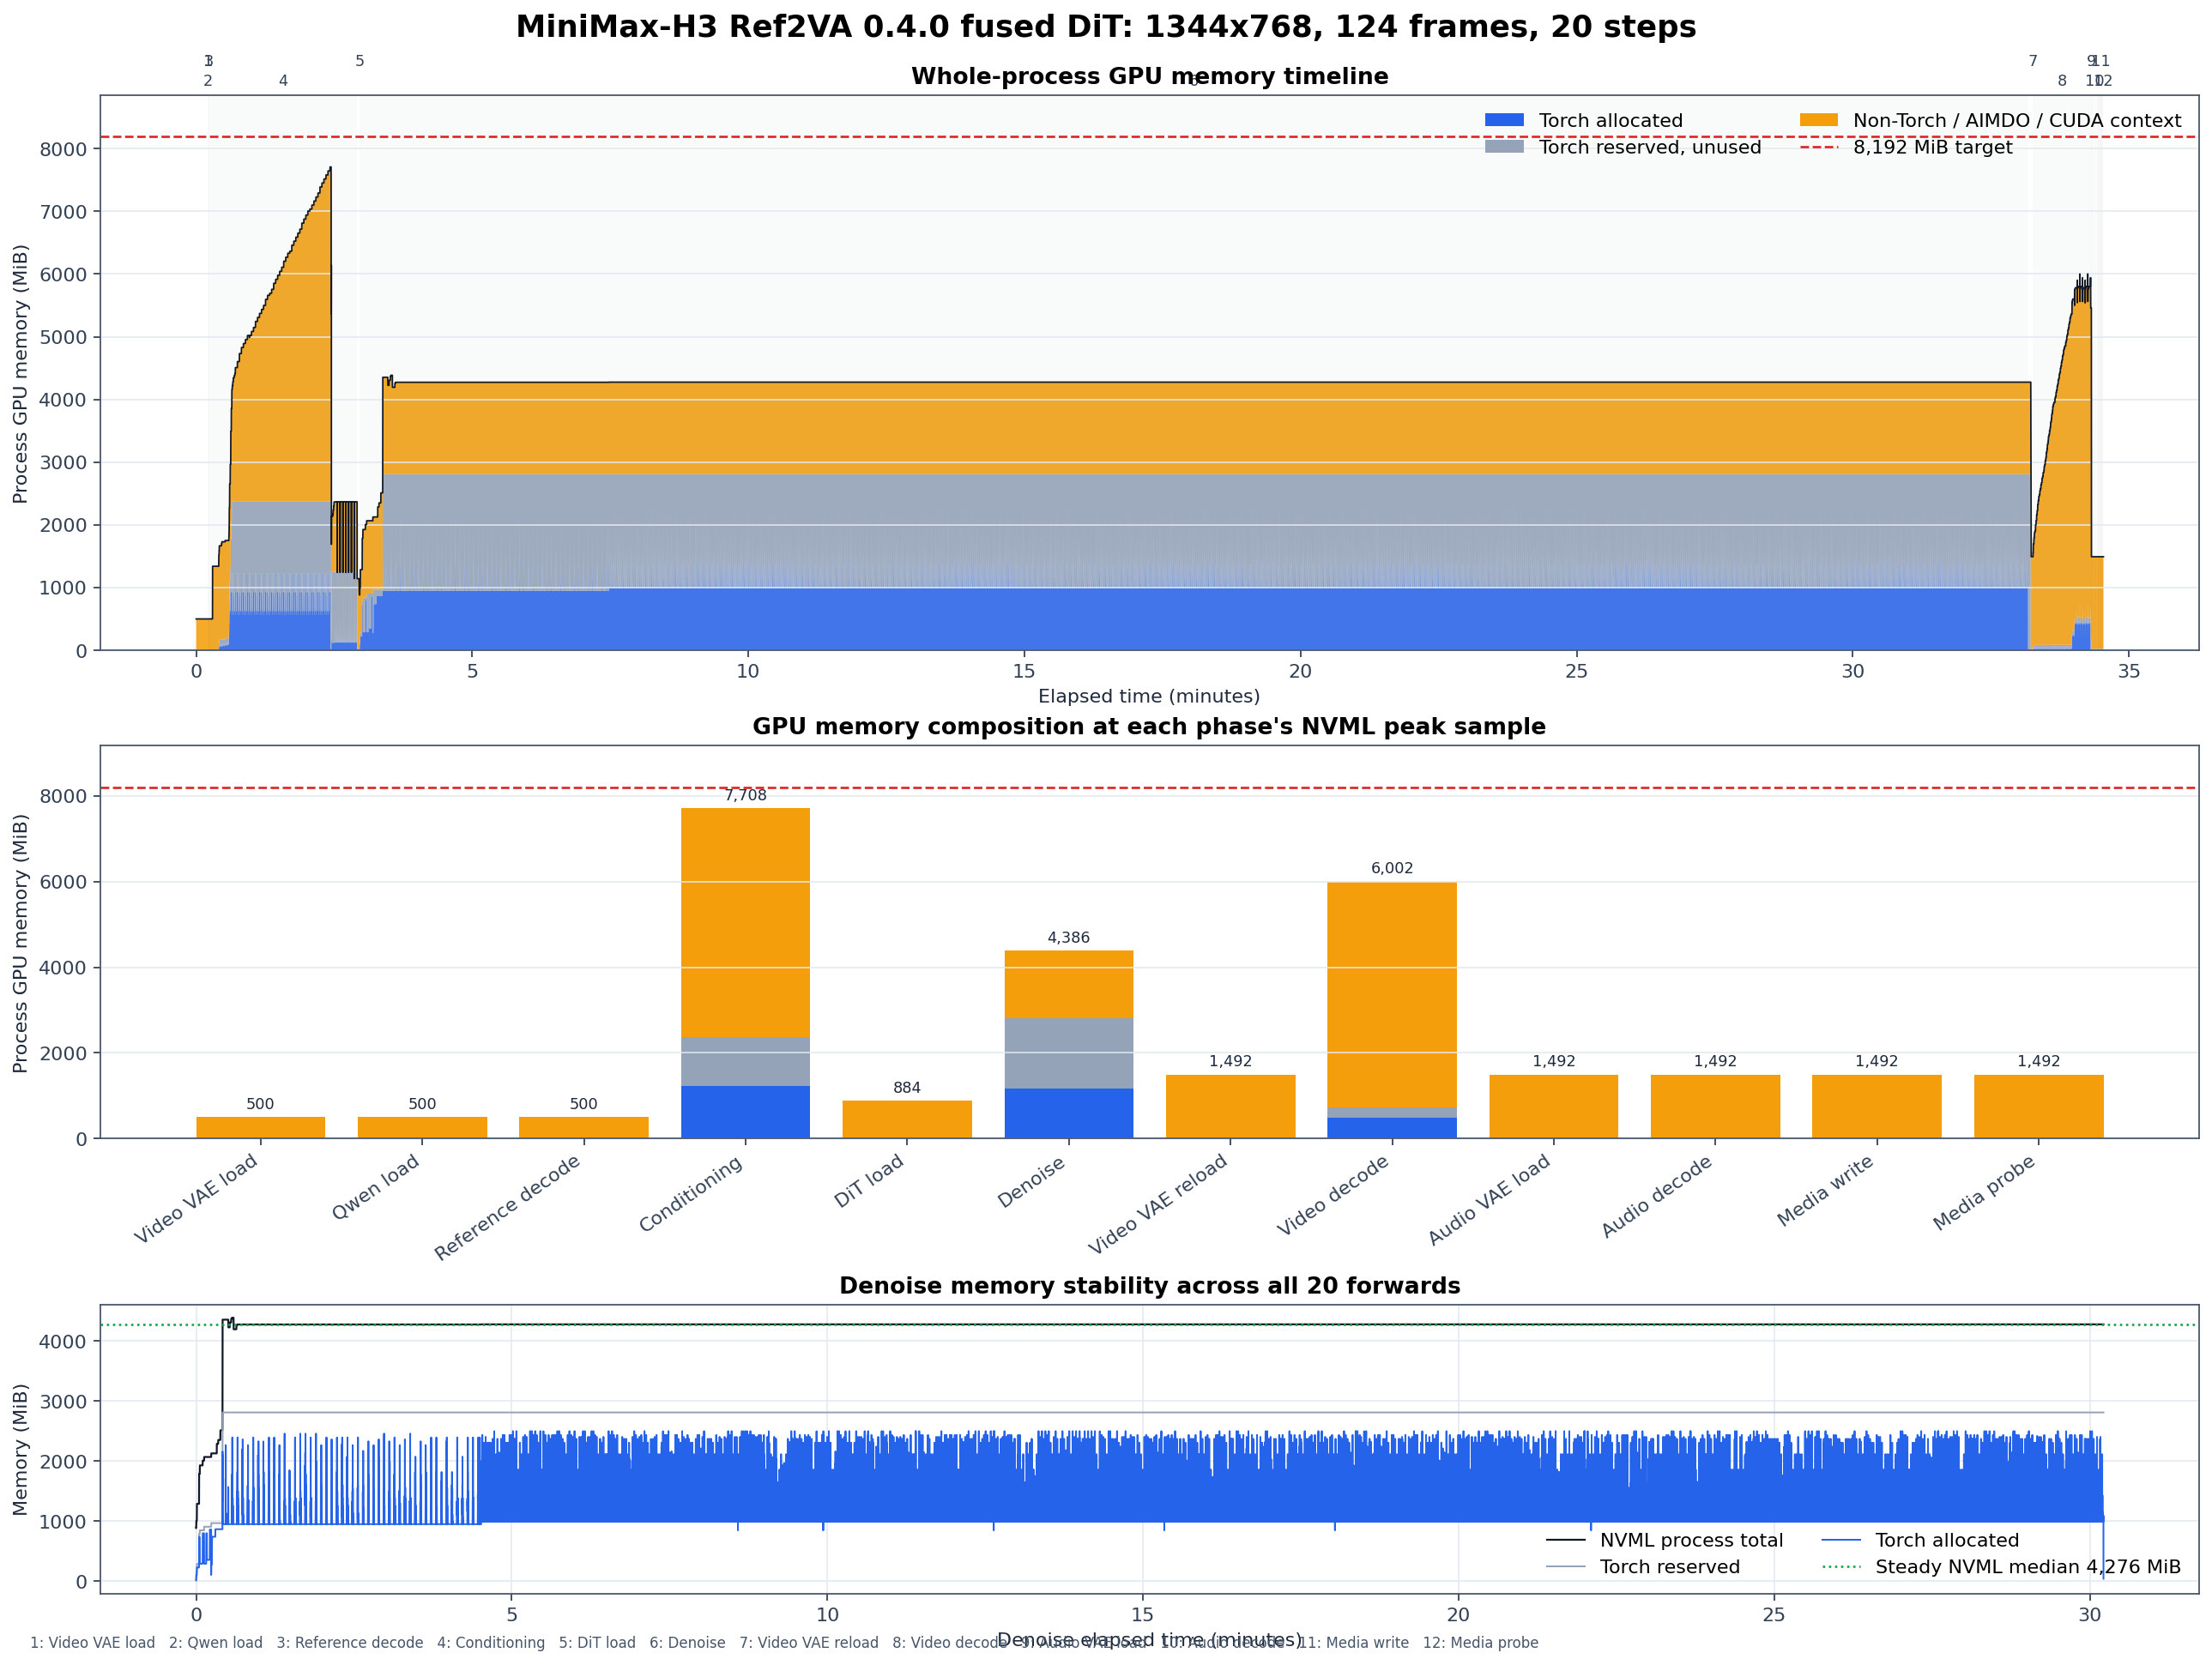
Task: Click the "500" value above the Qwen load bar
Action: [422, 1104]
